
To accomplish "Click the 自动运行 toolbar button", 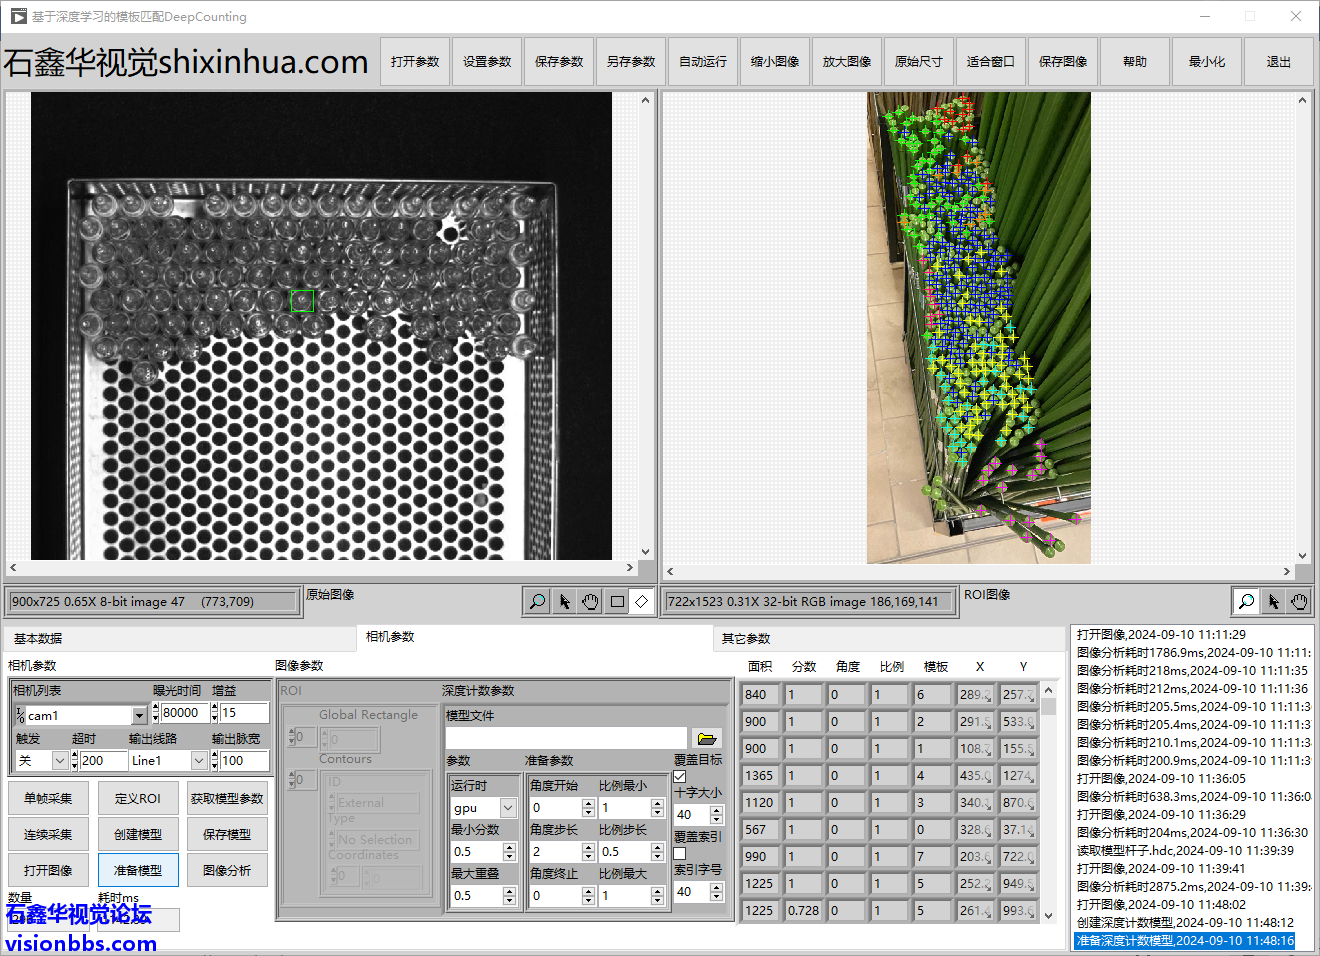I will click(x=703, y=62).
